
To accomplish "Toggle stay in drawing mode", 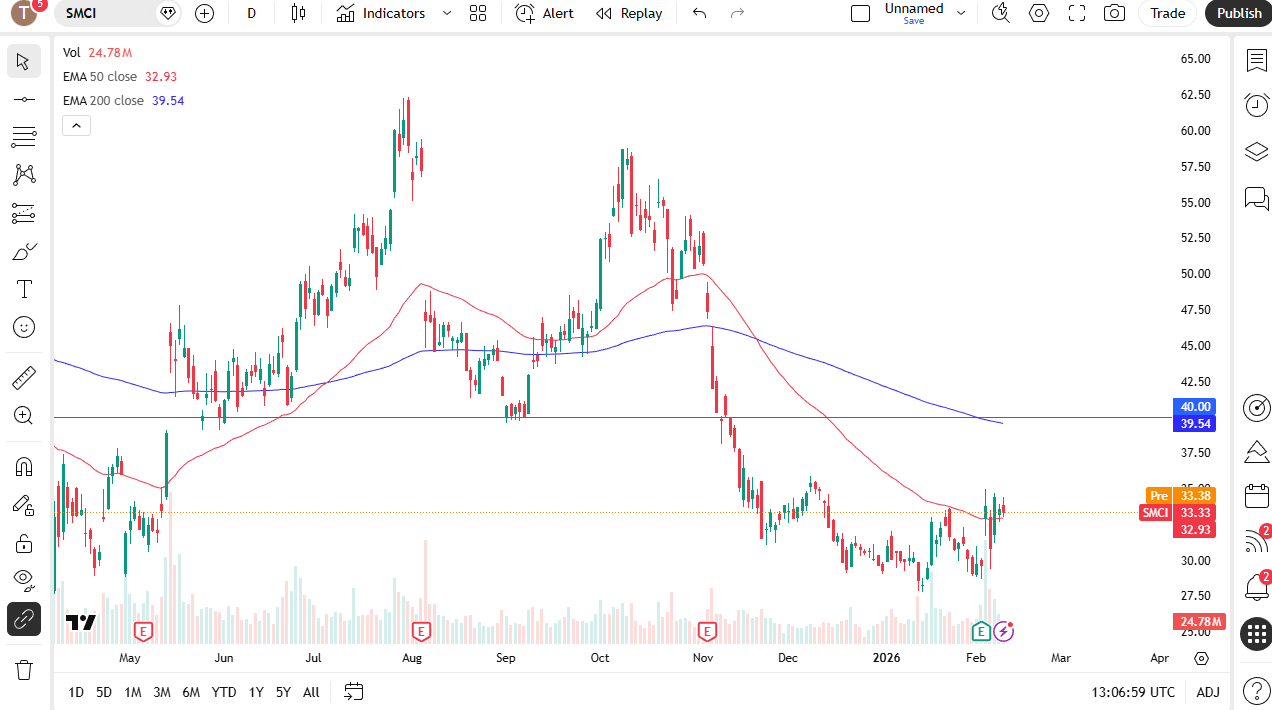I will point(24,505).
